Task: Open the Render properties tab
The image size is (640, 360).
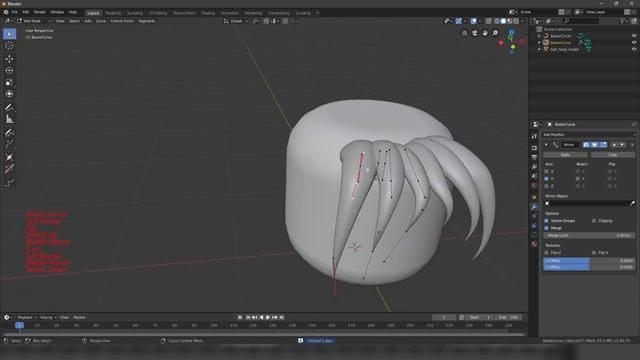Action: pyautogui.click(x=534, y=148)
